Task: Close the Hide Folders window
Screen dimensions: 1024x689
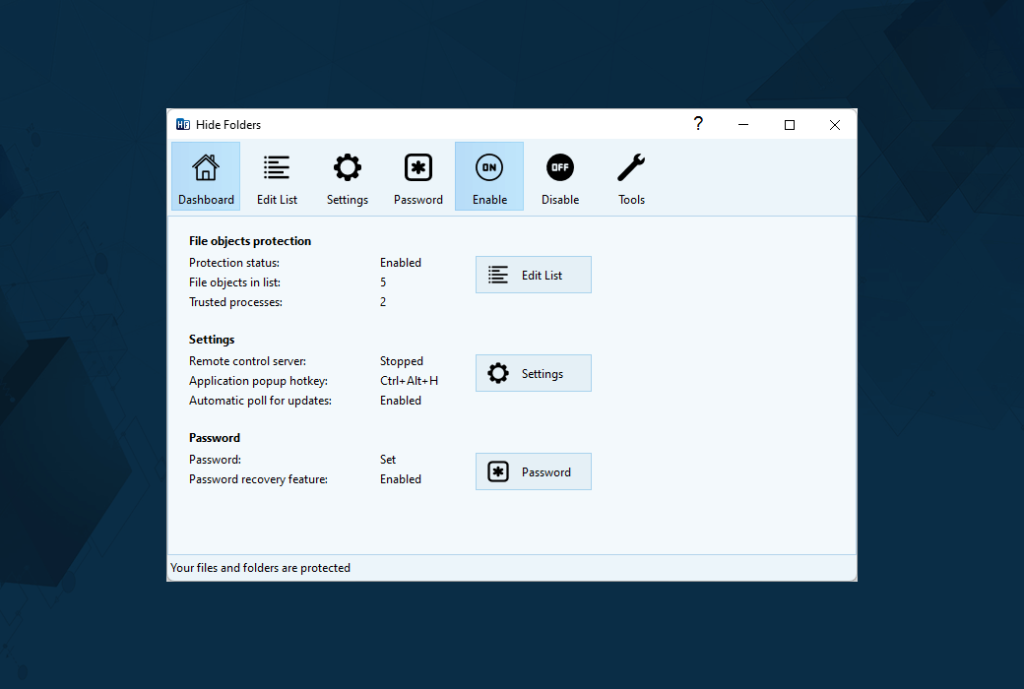Action: [x=835, y=124]
